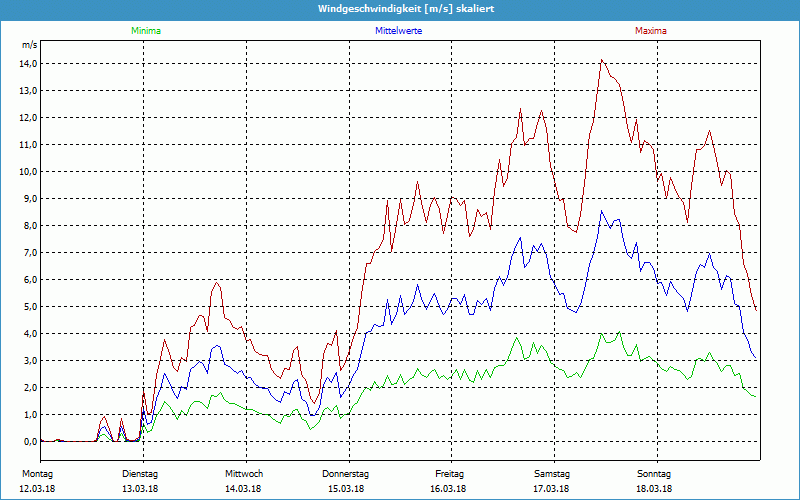Click the red Maxima peak above 14,0
The height and width of the screenshot is (500, 800).
click(602, 60)
